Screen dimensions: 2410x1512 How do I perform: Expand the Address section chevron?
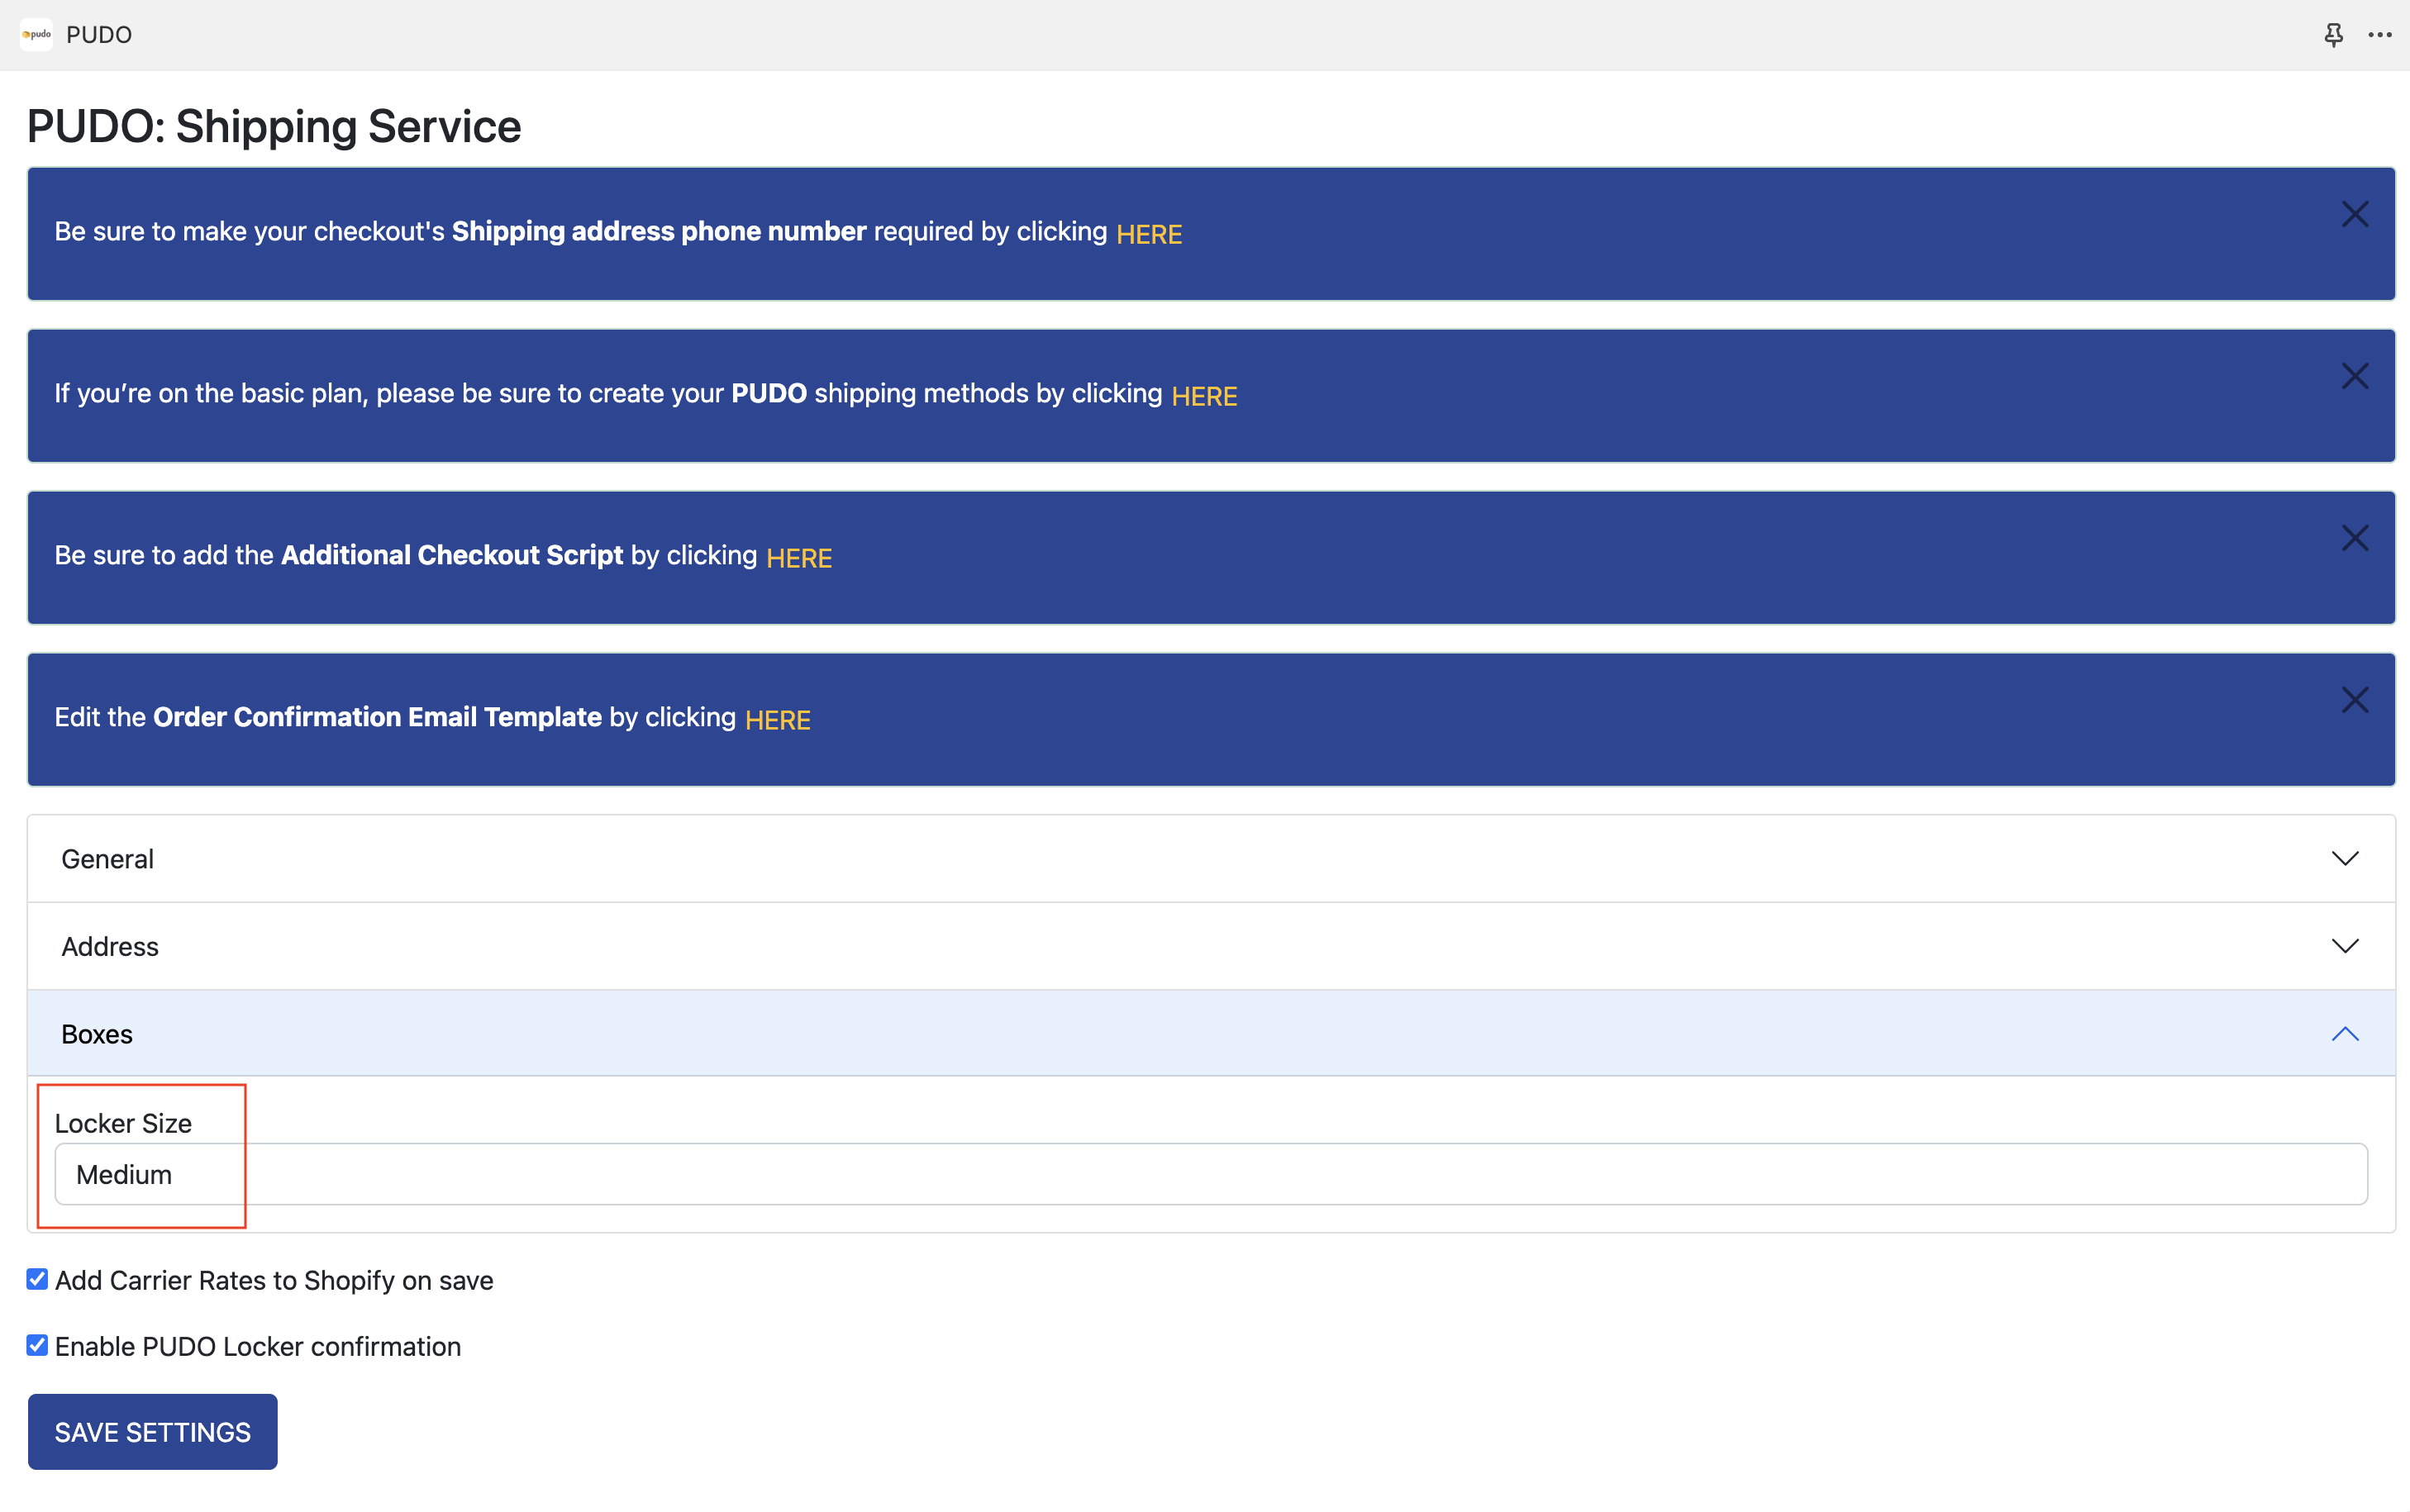point(2345,946)
